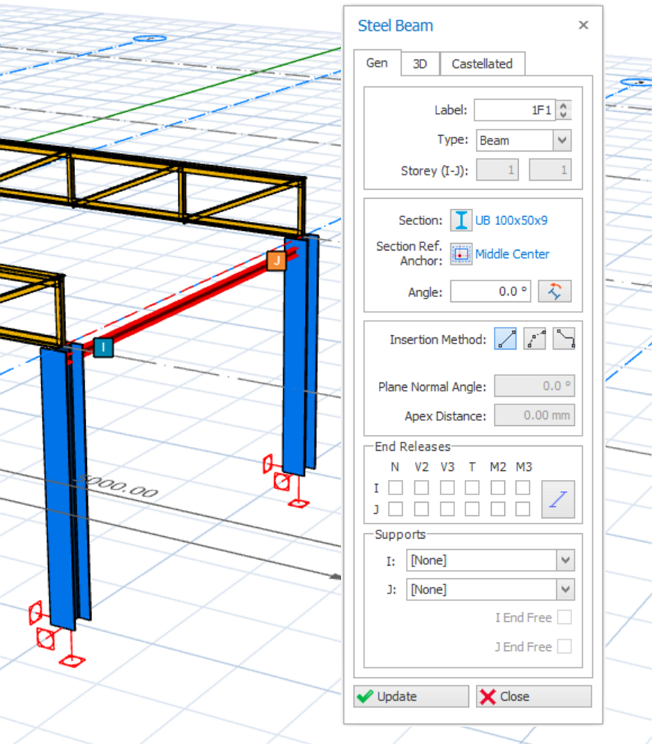Click the UB section profile icon
The height and width of the screenshot is (744, 652).
click(x=460, y=221)
